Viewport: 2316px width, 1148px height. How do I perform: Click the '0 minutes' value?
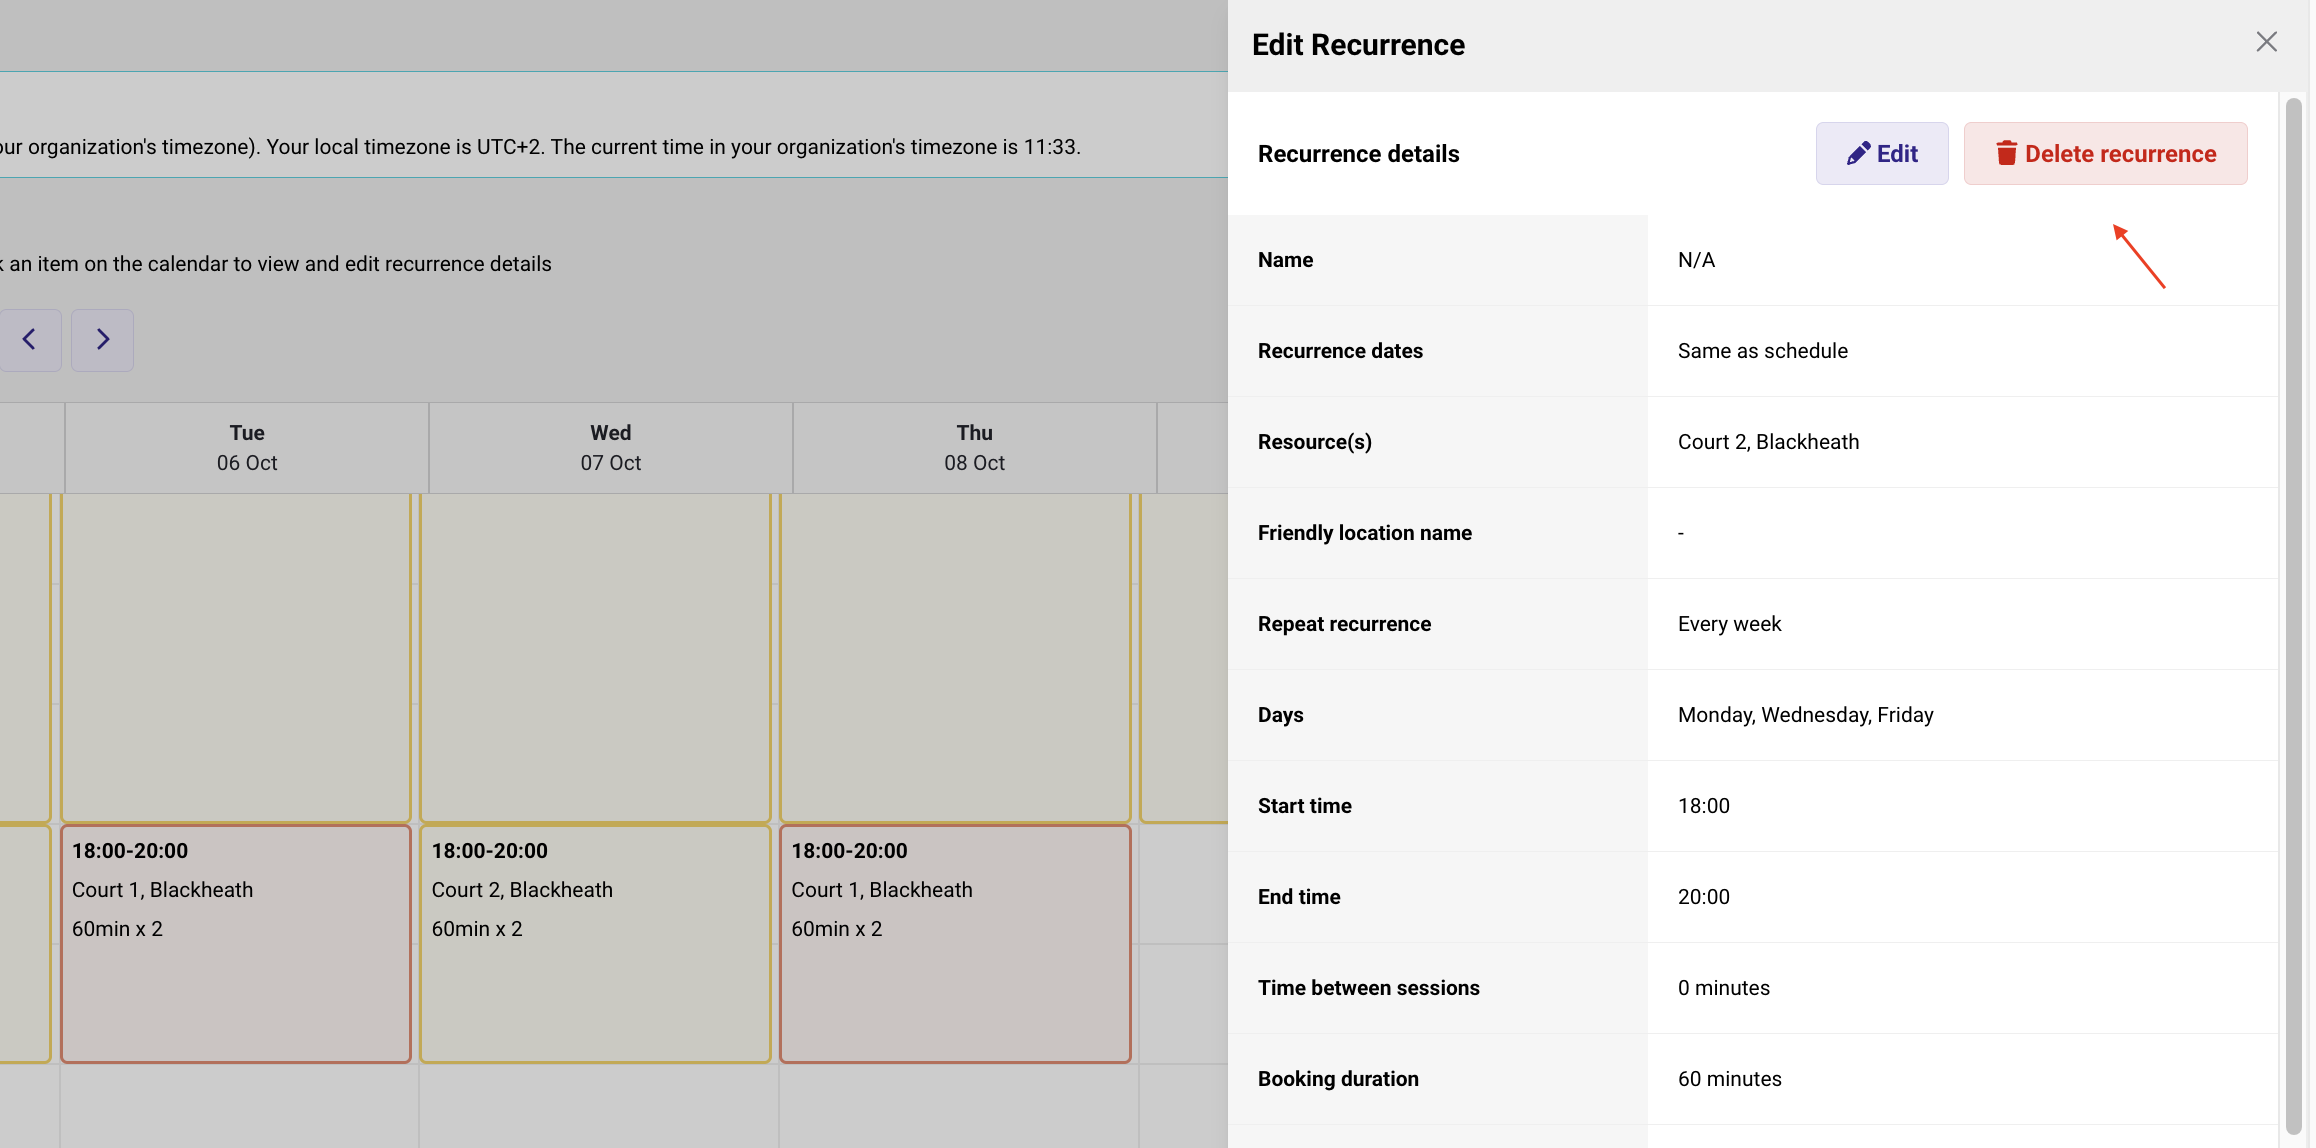[x=1723, y=988]
